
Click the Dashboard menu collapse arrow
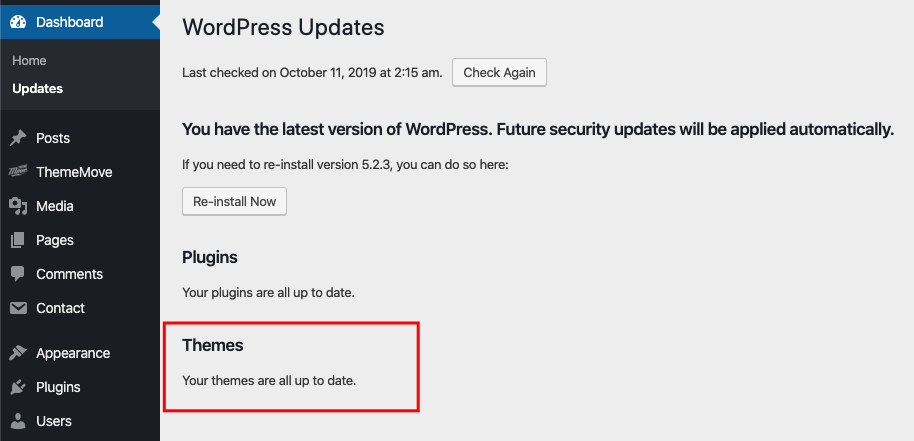click(x=155, y=22)
